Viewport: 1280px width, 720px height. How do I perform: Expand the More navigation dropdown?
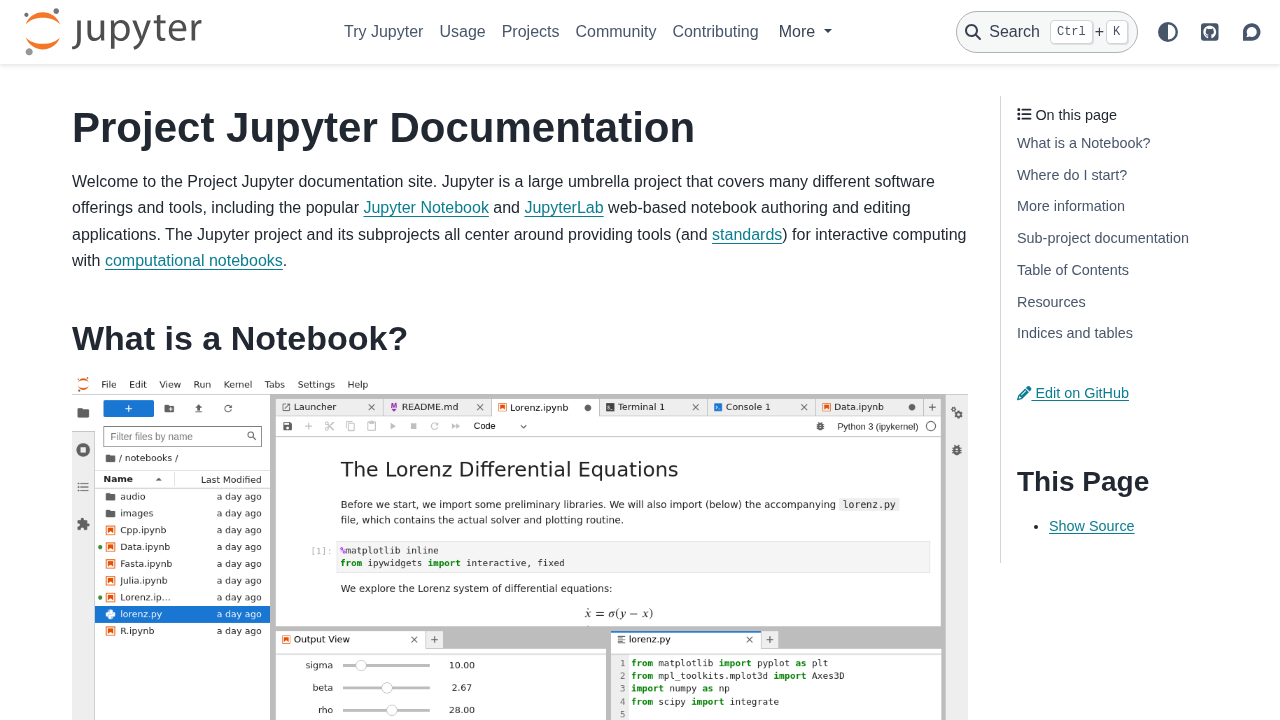tap(805, 32)
